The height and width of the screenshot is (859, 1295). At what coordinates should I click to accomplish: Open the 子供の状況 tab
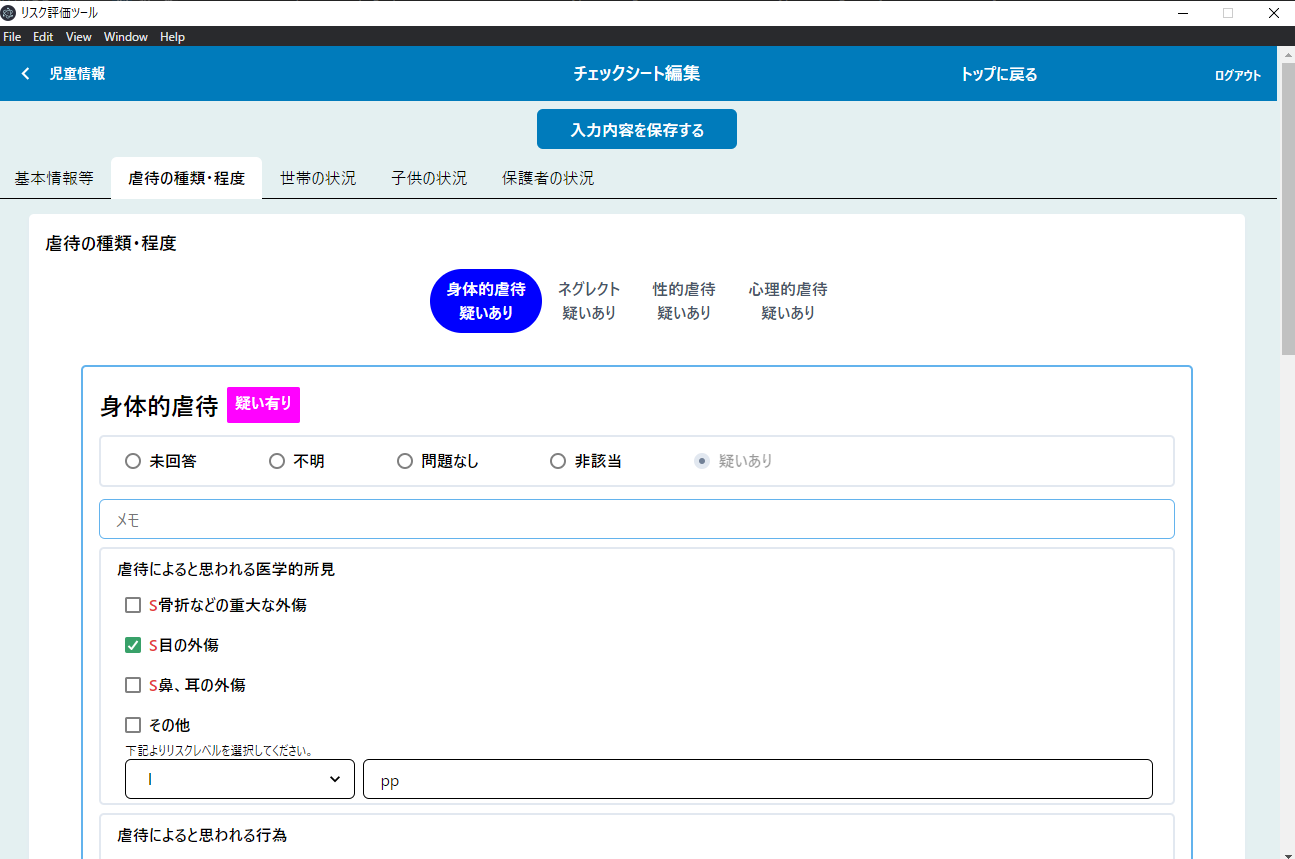429,178
